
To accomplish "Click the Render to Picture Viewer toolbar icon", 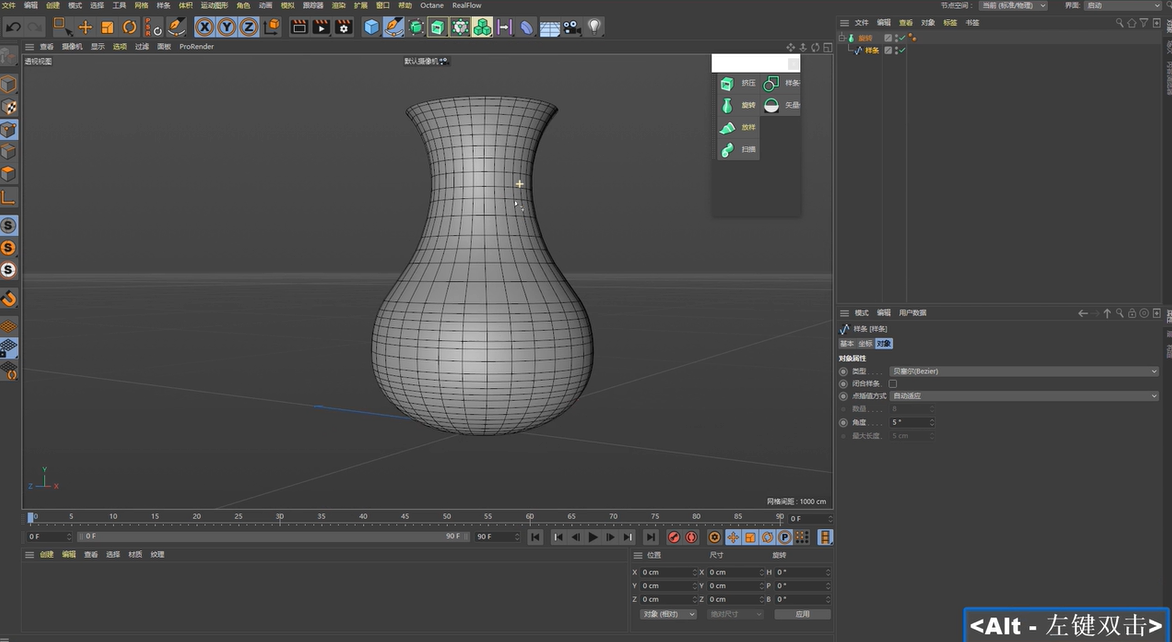I will click(322, 27).
